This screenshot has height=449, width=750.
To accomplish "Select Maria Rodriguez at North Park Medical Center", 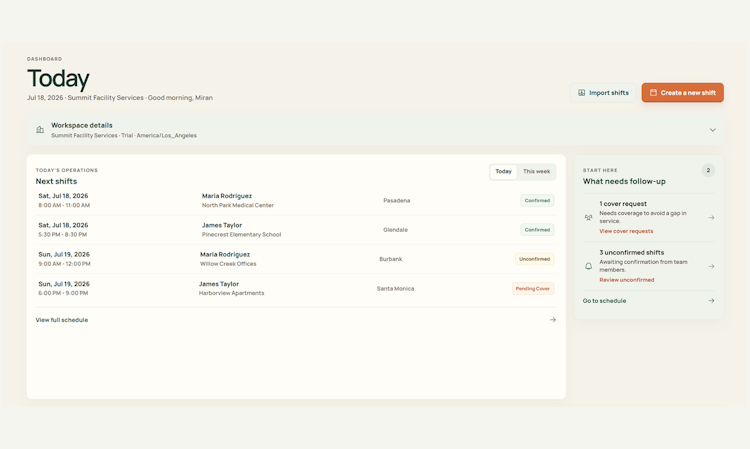I will 227,196.
